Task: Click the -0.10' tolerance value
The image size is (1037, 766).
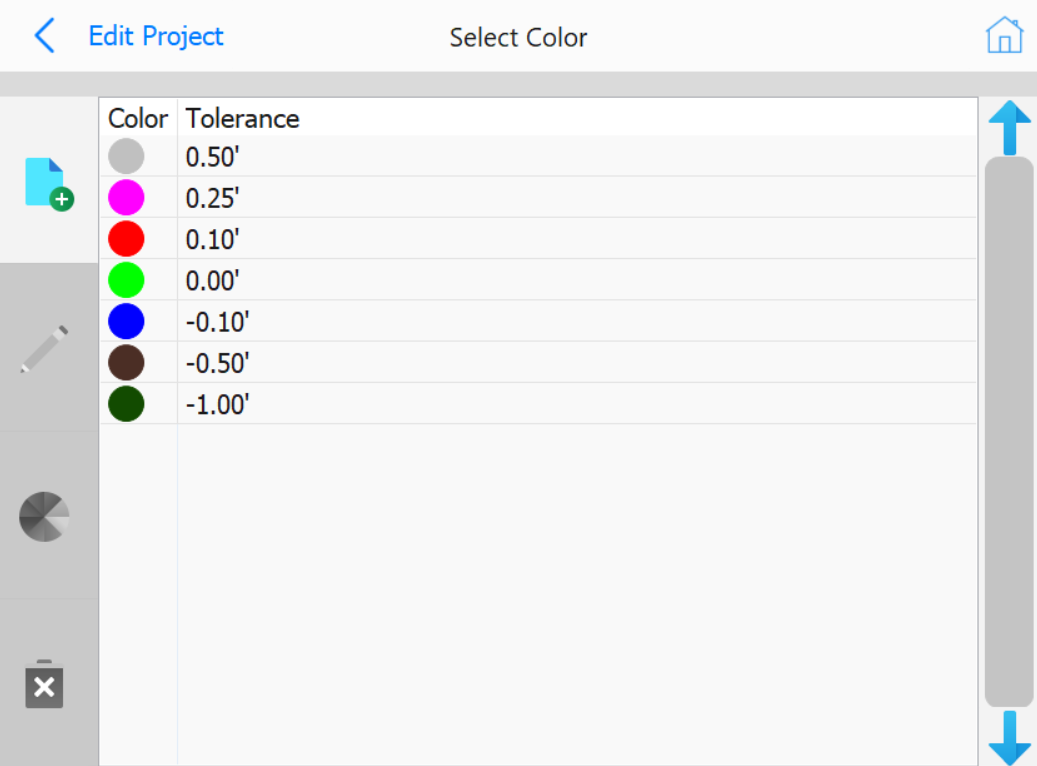Action: pyautogui.click(x=218, y=322)
